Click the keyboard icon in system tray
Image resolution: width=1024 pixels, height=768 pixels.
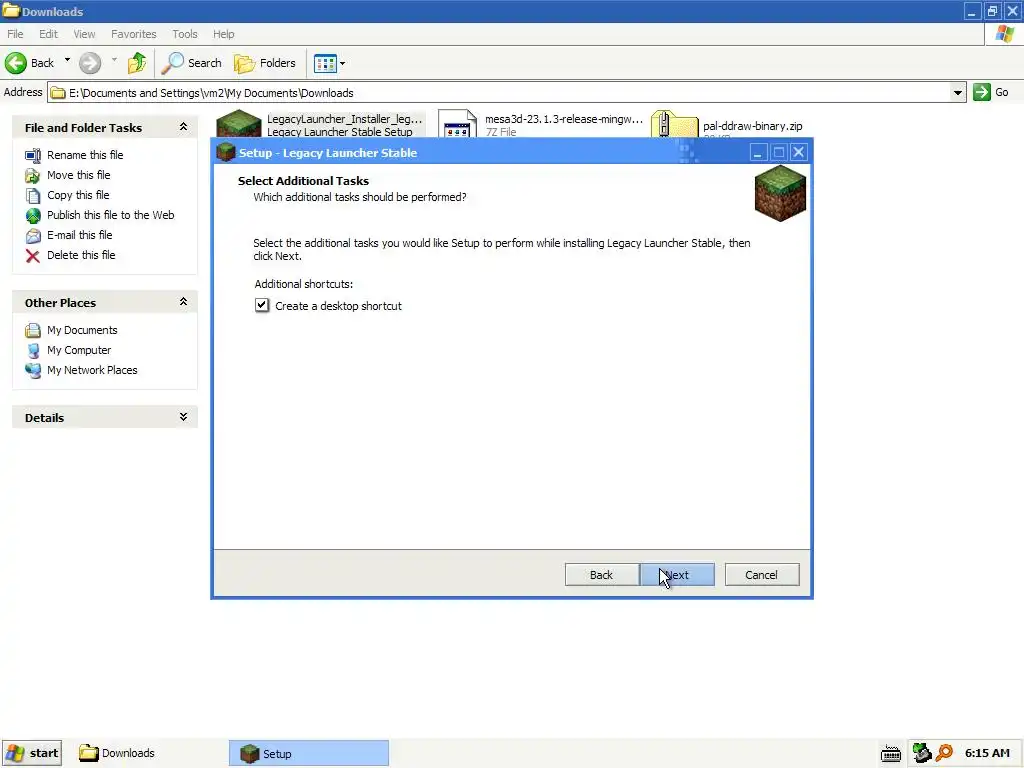tap(891, 754)
